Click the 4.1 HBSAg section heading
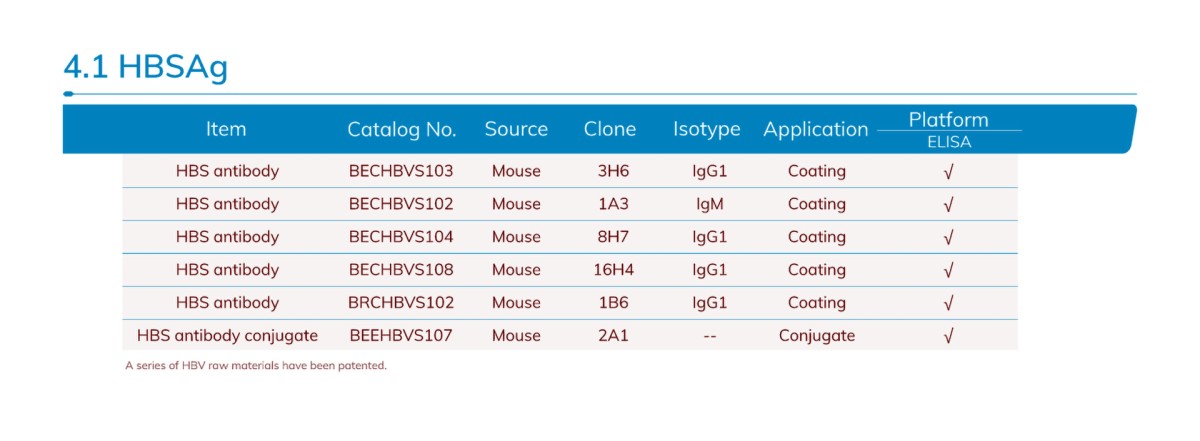Screen dimensions: 1200x441 click(146, 67)
